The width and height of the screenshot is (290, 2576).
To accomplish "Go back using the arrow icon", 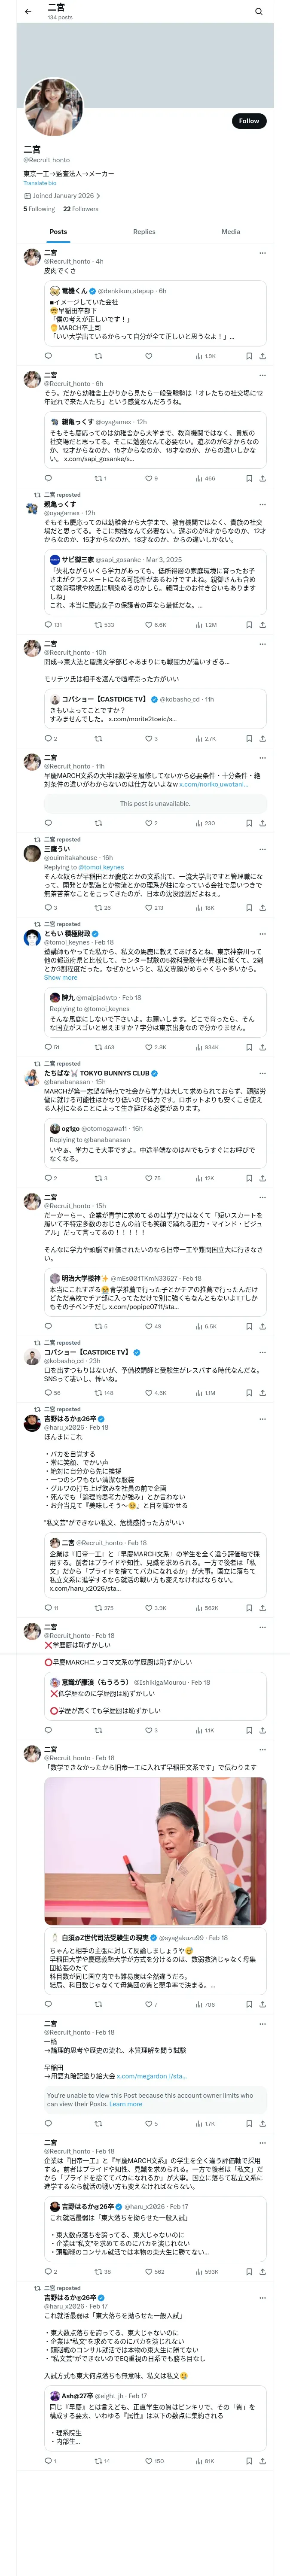I will point(28,12).
